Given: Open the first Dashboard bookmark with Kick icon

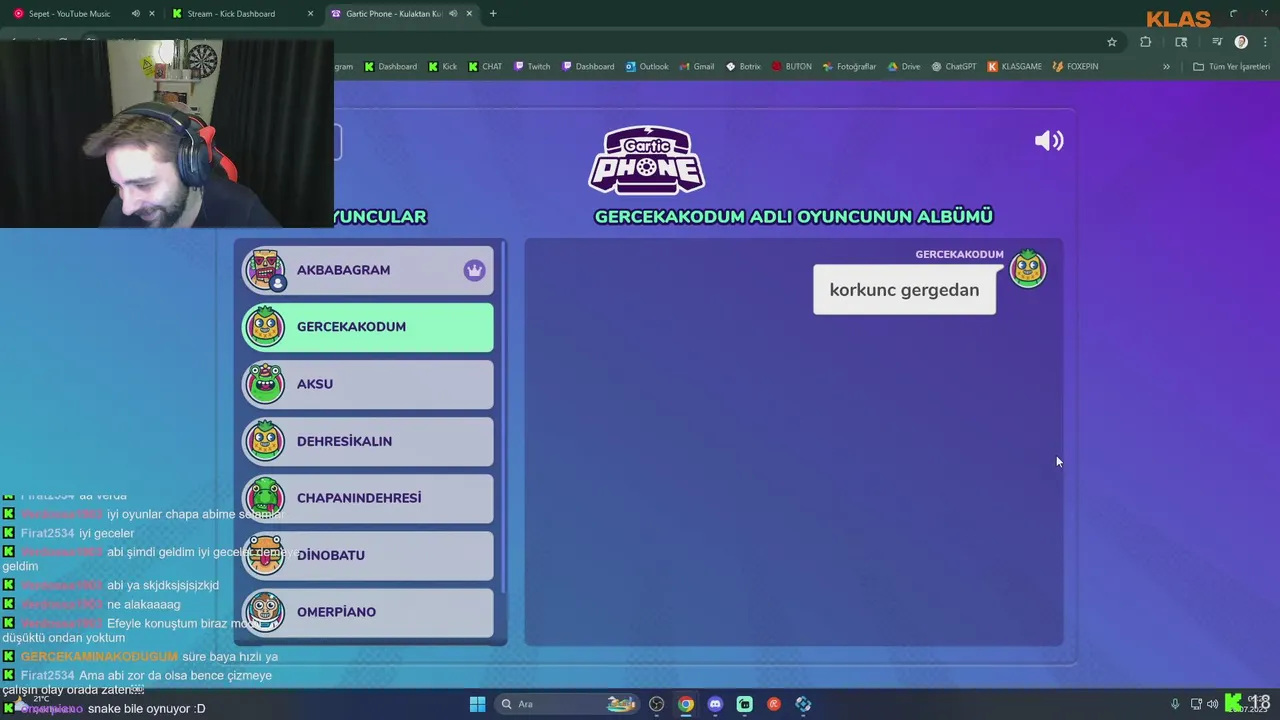Looking at the screenshot, I should (x=390, y=67).
